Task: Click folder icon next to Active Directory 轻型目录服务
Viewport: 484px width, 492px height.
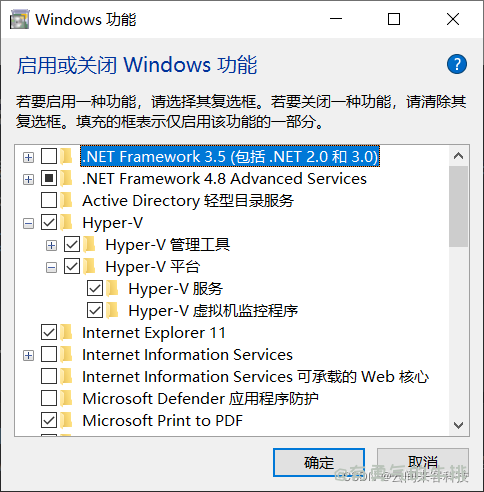Action: pyautogui.click(x=66, y=201)
